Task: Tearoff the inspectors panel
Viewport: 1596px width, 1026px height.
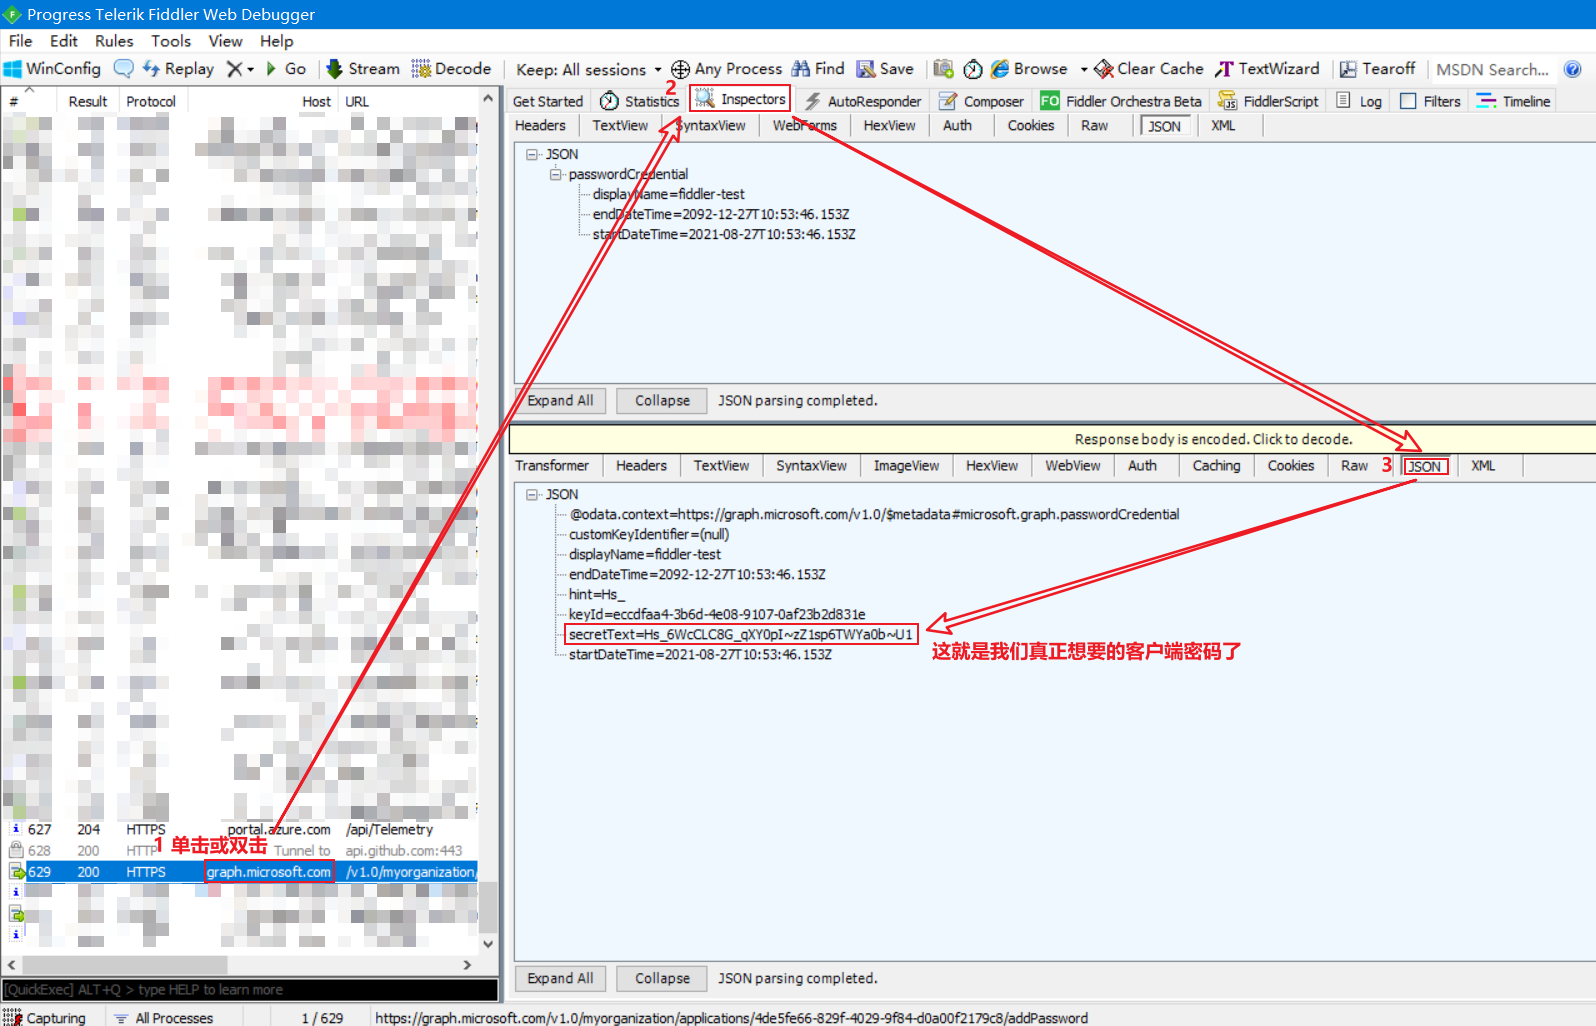Action: pyautogui.click(x=1377, y=69)
